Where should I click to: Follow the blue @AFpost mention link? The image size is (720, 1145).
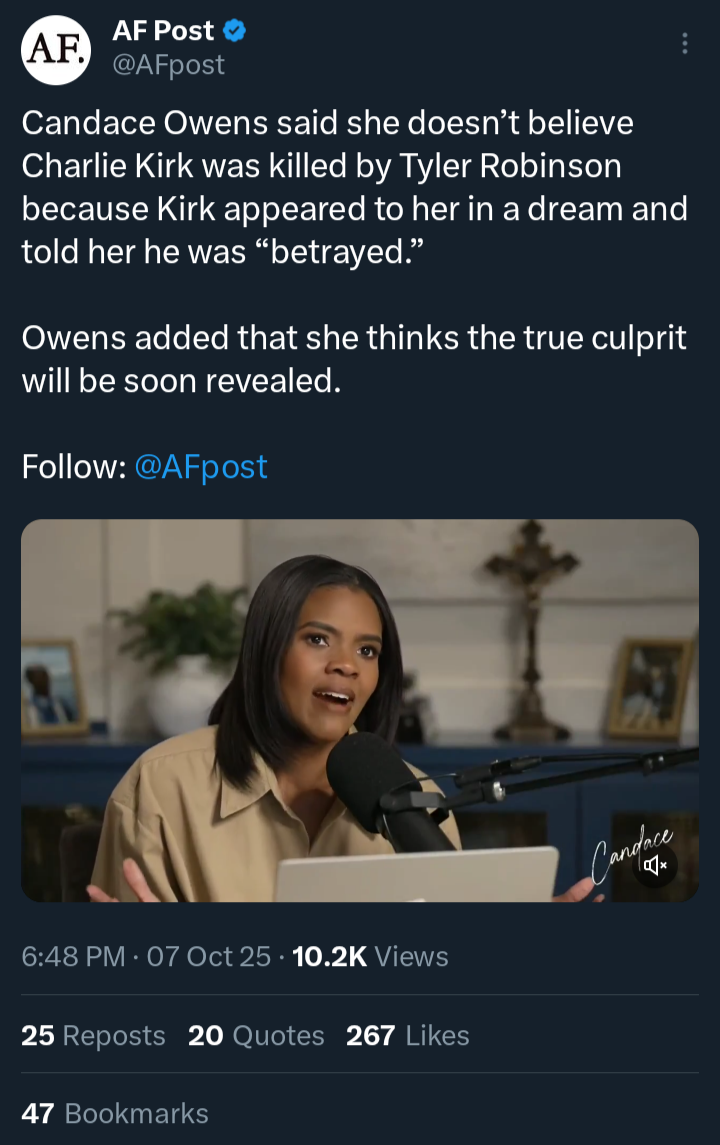pos(201,466)
